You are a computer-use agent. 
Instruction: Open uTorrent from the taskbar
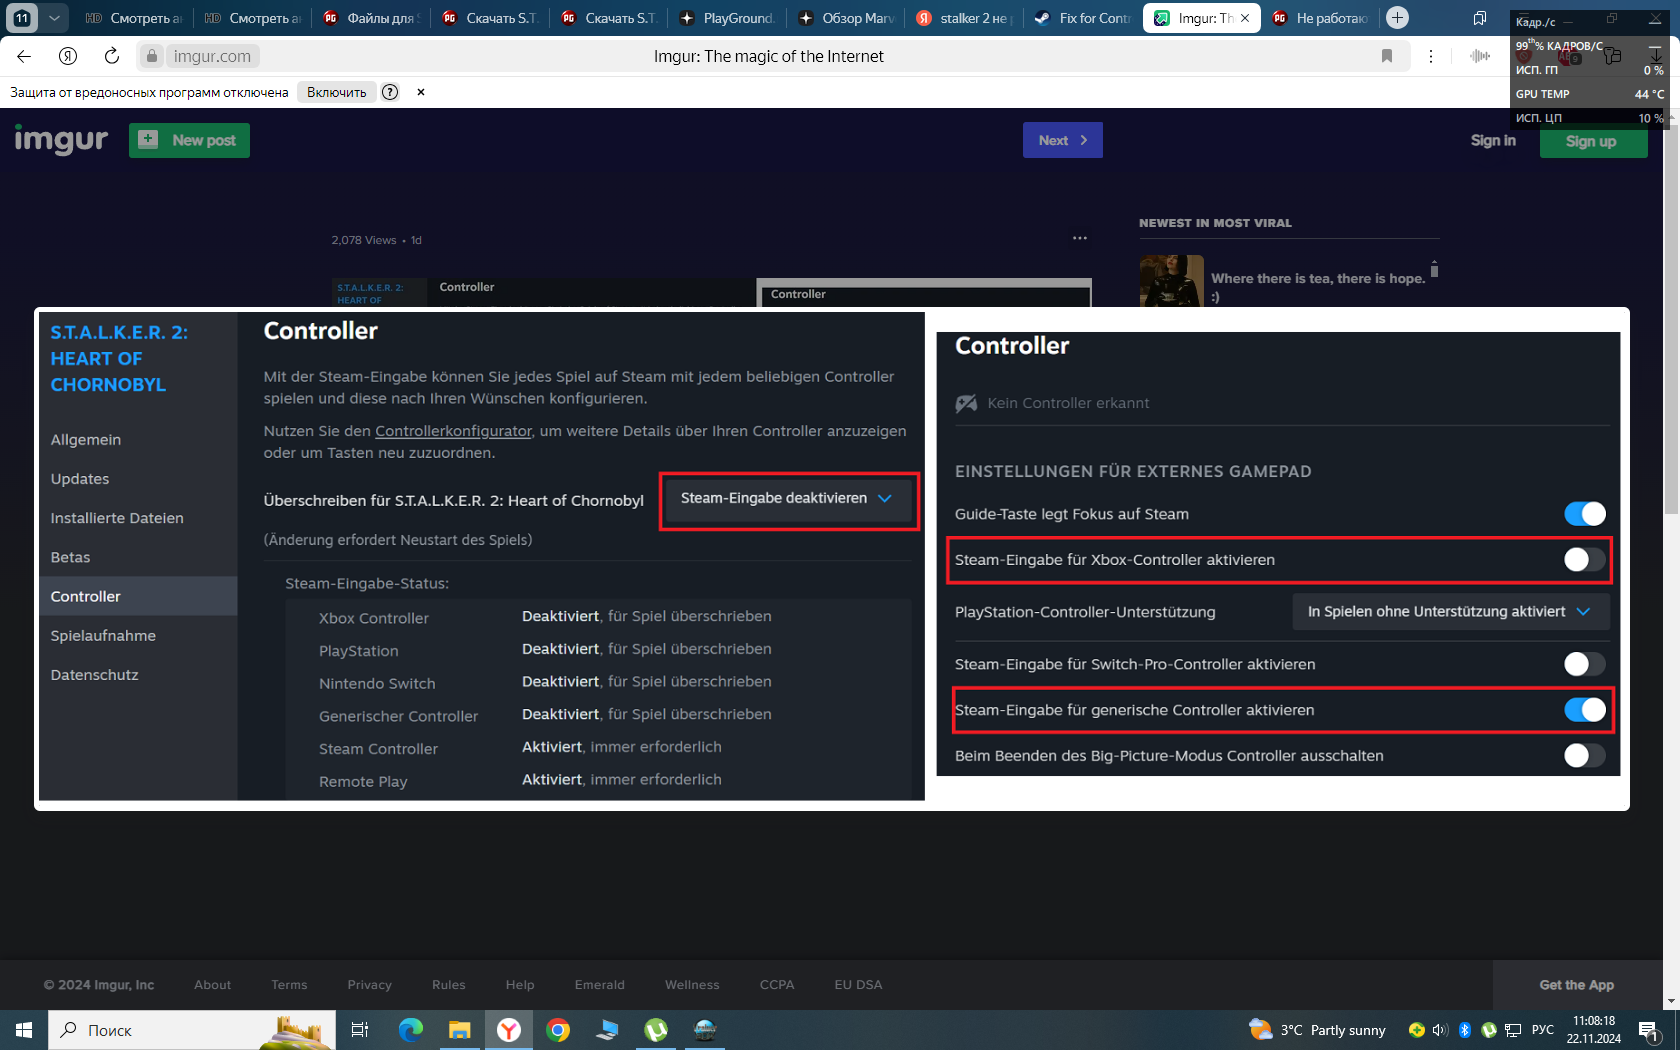656,1030
